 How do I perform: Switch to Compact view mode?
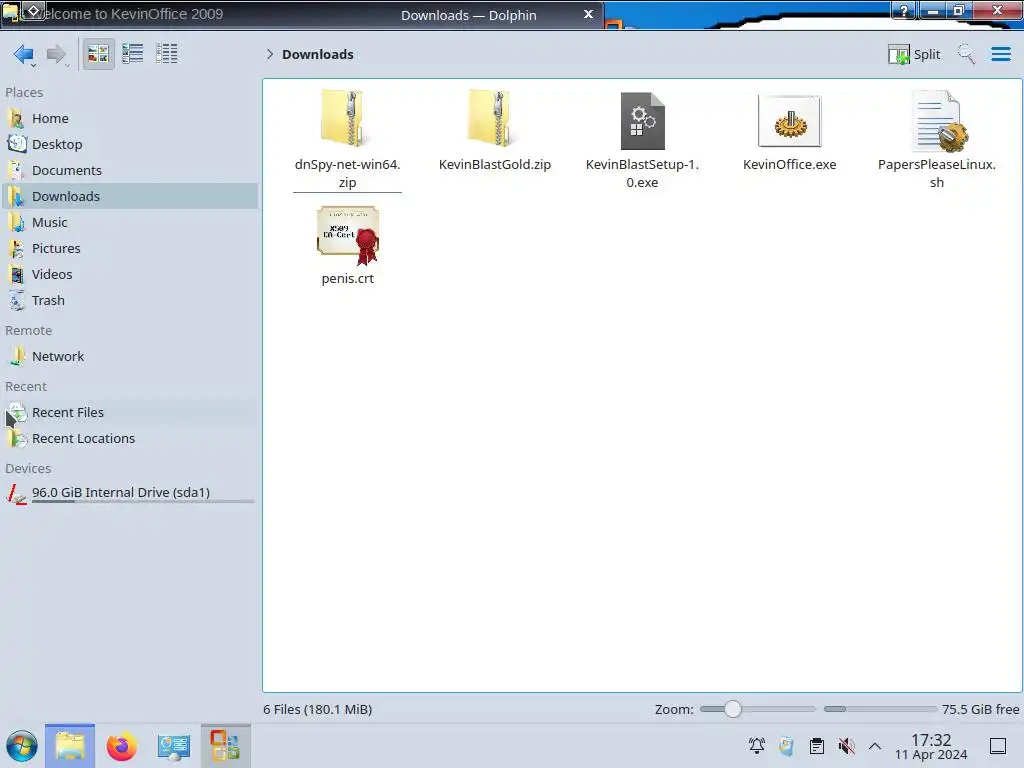133,54
